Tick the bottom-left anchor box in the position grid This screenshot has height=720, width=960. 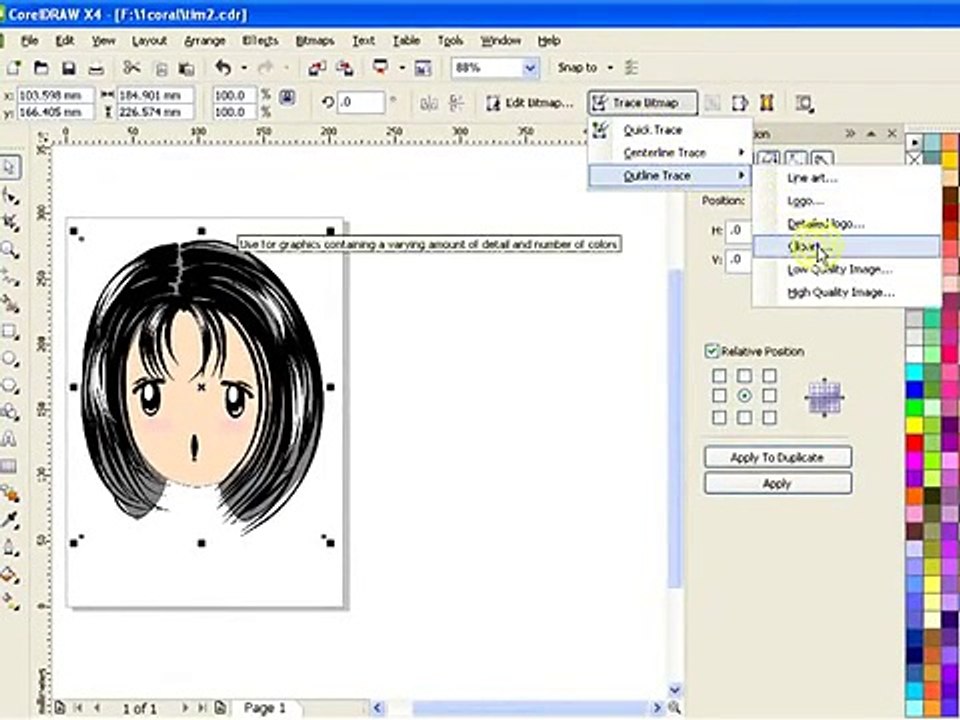719,418
